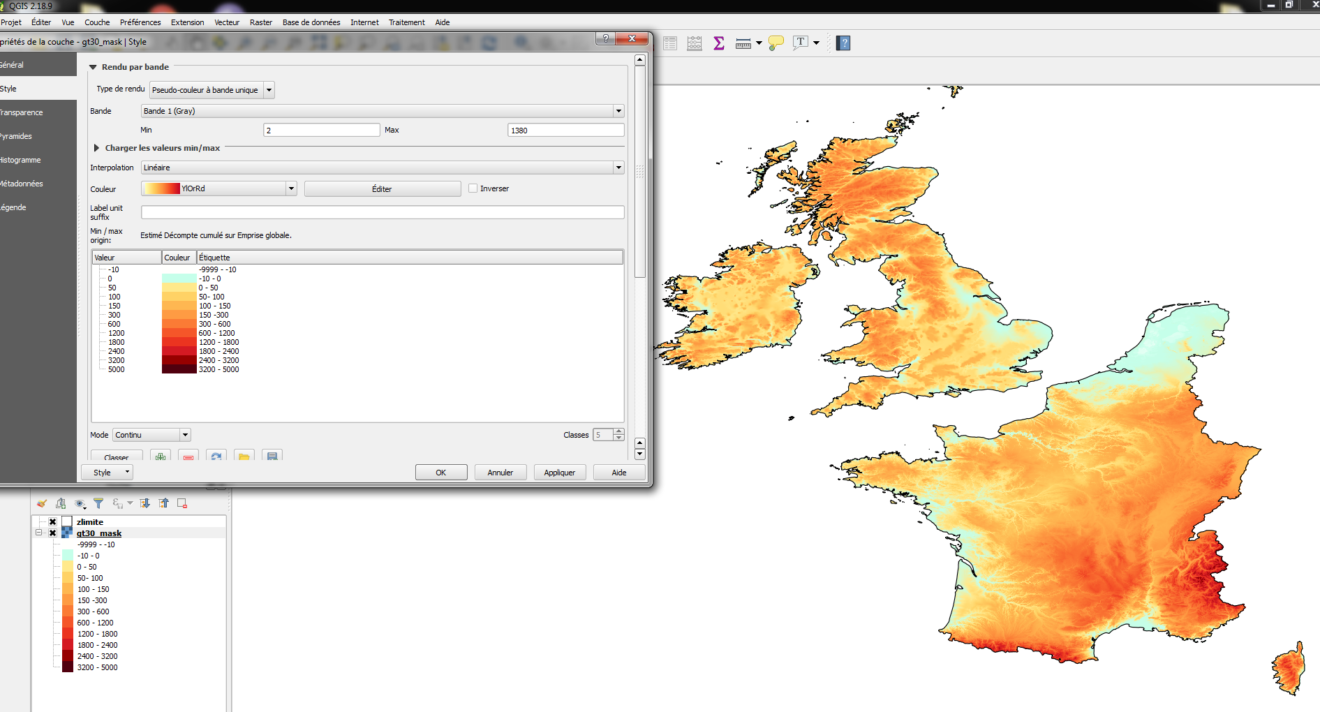Add a new layer group
This screenshot has width=1320, height=712.
pos(60,503)
